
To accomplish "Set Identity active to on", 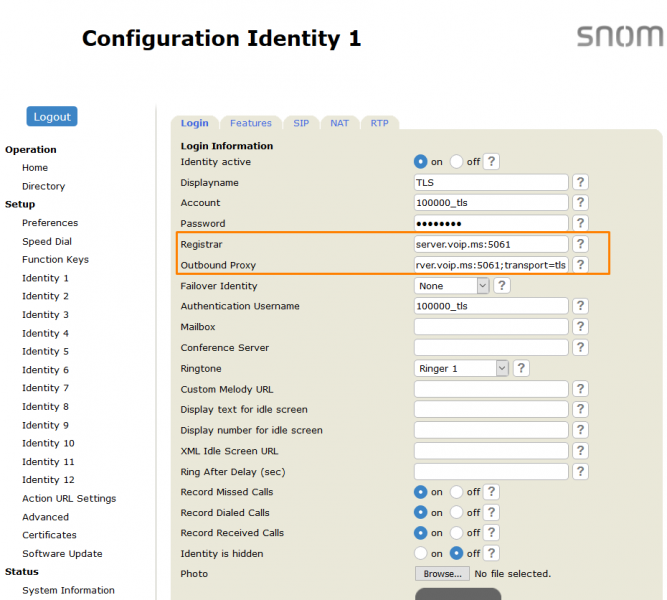I will [420, 162].
